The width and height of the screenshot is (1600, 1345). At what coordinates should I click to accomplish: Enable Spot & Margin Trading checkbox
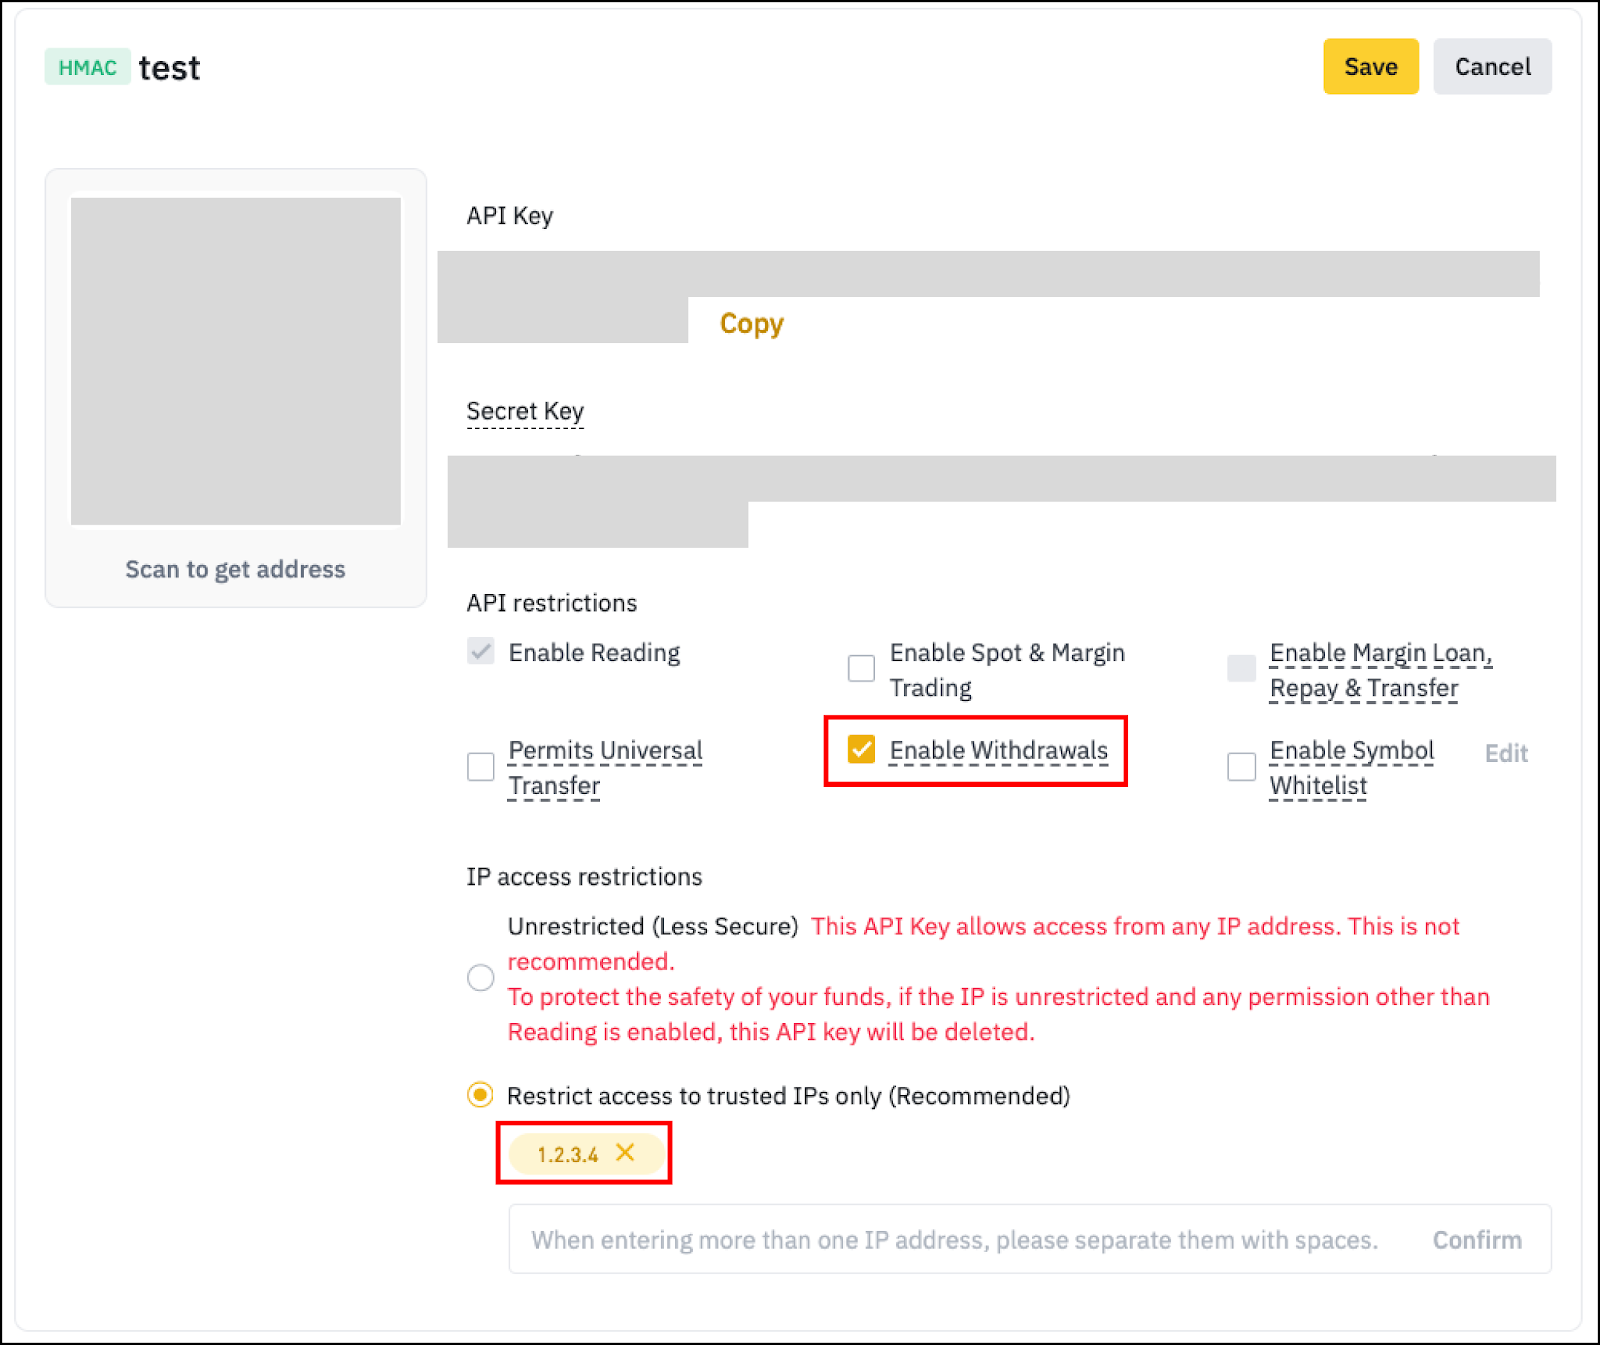coord(861,668)
